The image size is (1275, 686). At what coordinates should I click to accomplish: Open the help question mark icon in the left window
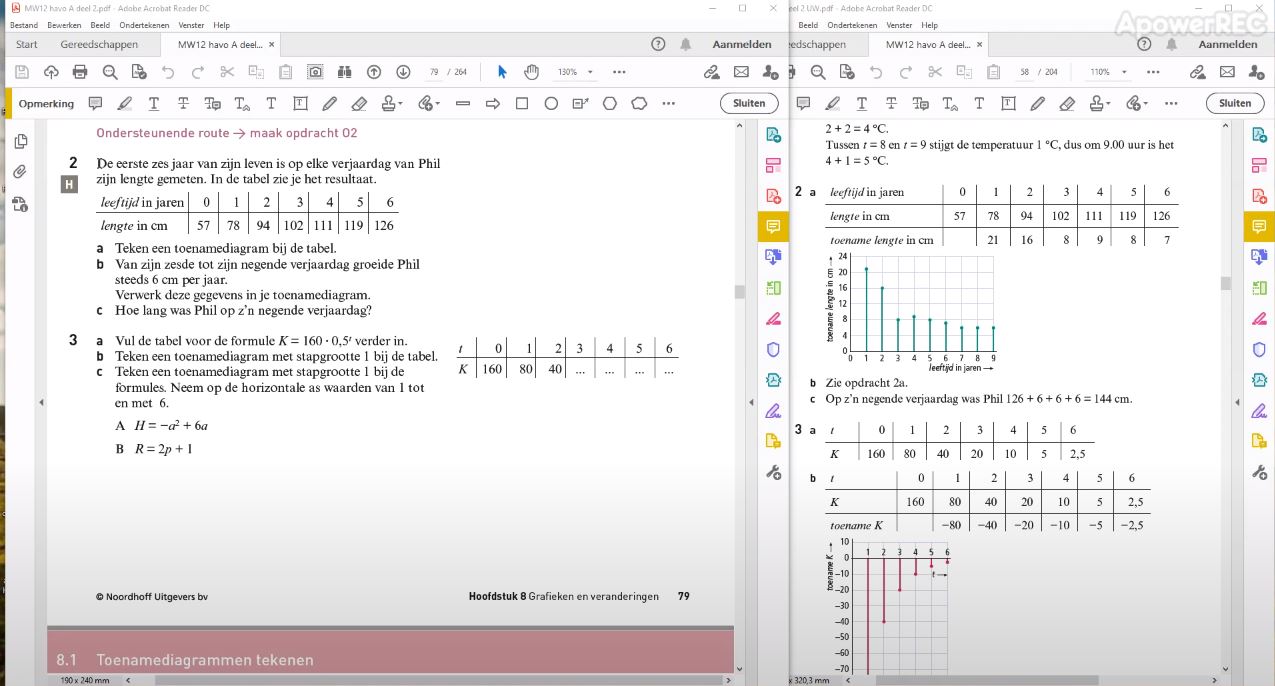(x=658, y=44)
